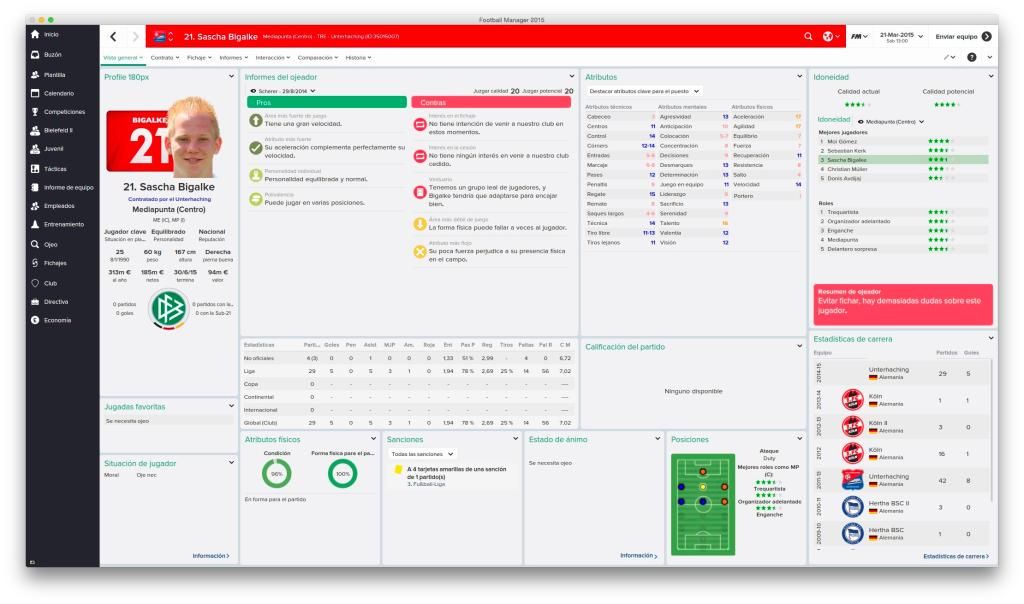Expand the Atributos panel chevron
Screen dimensions: 1024x604
[799, 76]
